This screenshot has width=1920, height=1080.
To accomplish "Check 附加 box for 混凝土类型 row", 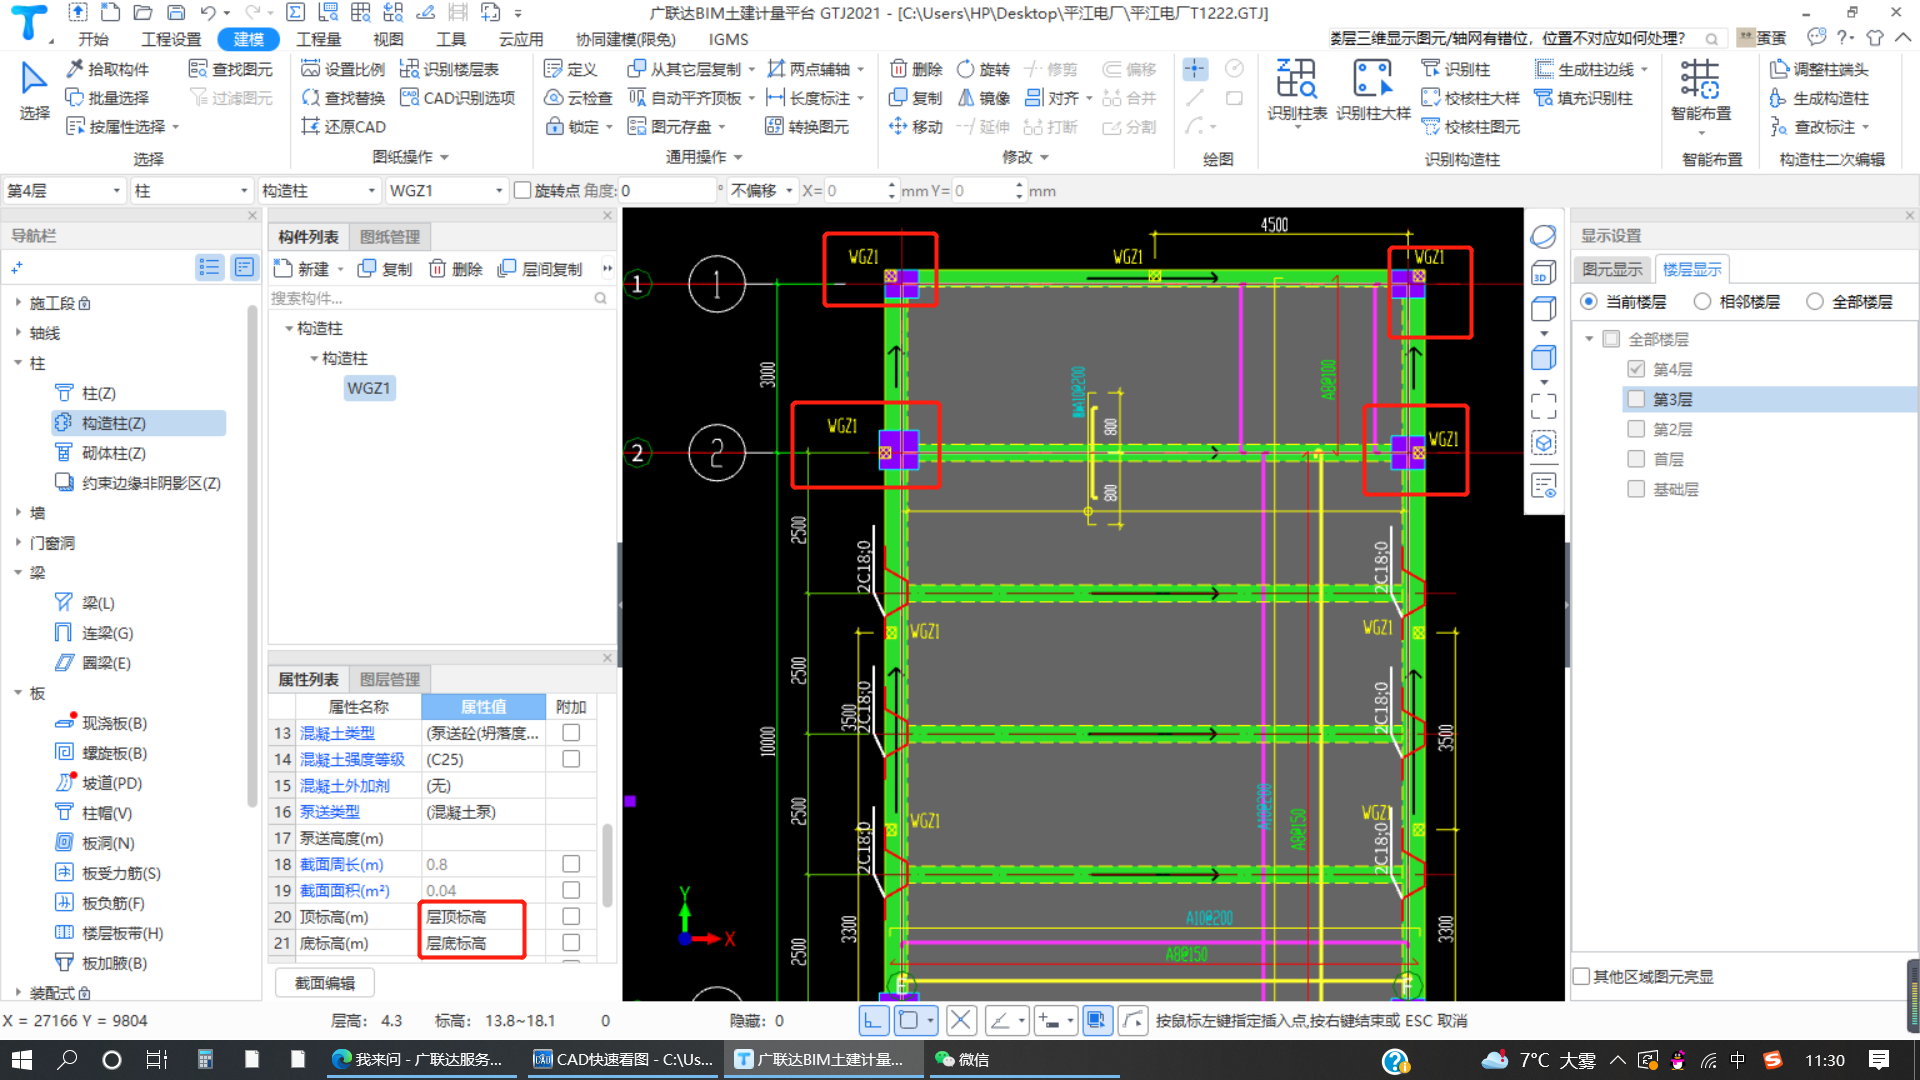I will point(571,733).
